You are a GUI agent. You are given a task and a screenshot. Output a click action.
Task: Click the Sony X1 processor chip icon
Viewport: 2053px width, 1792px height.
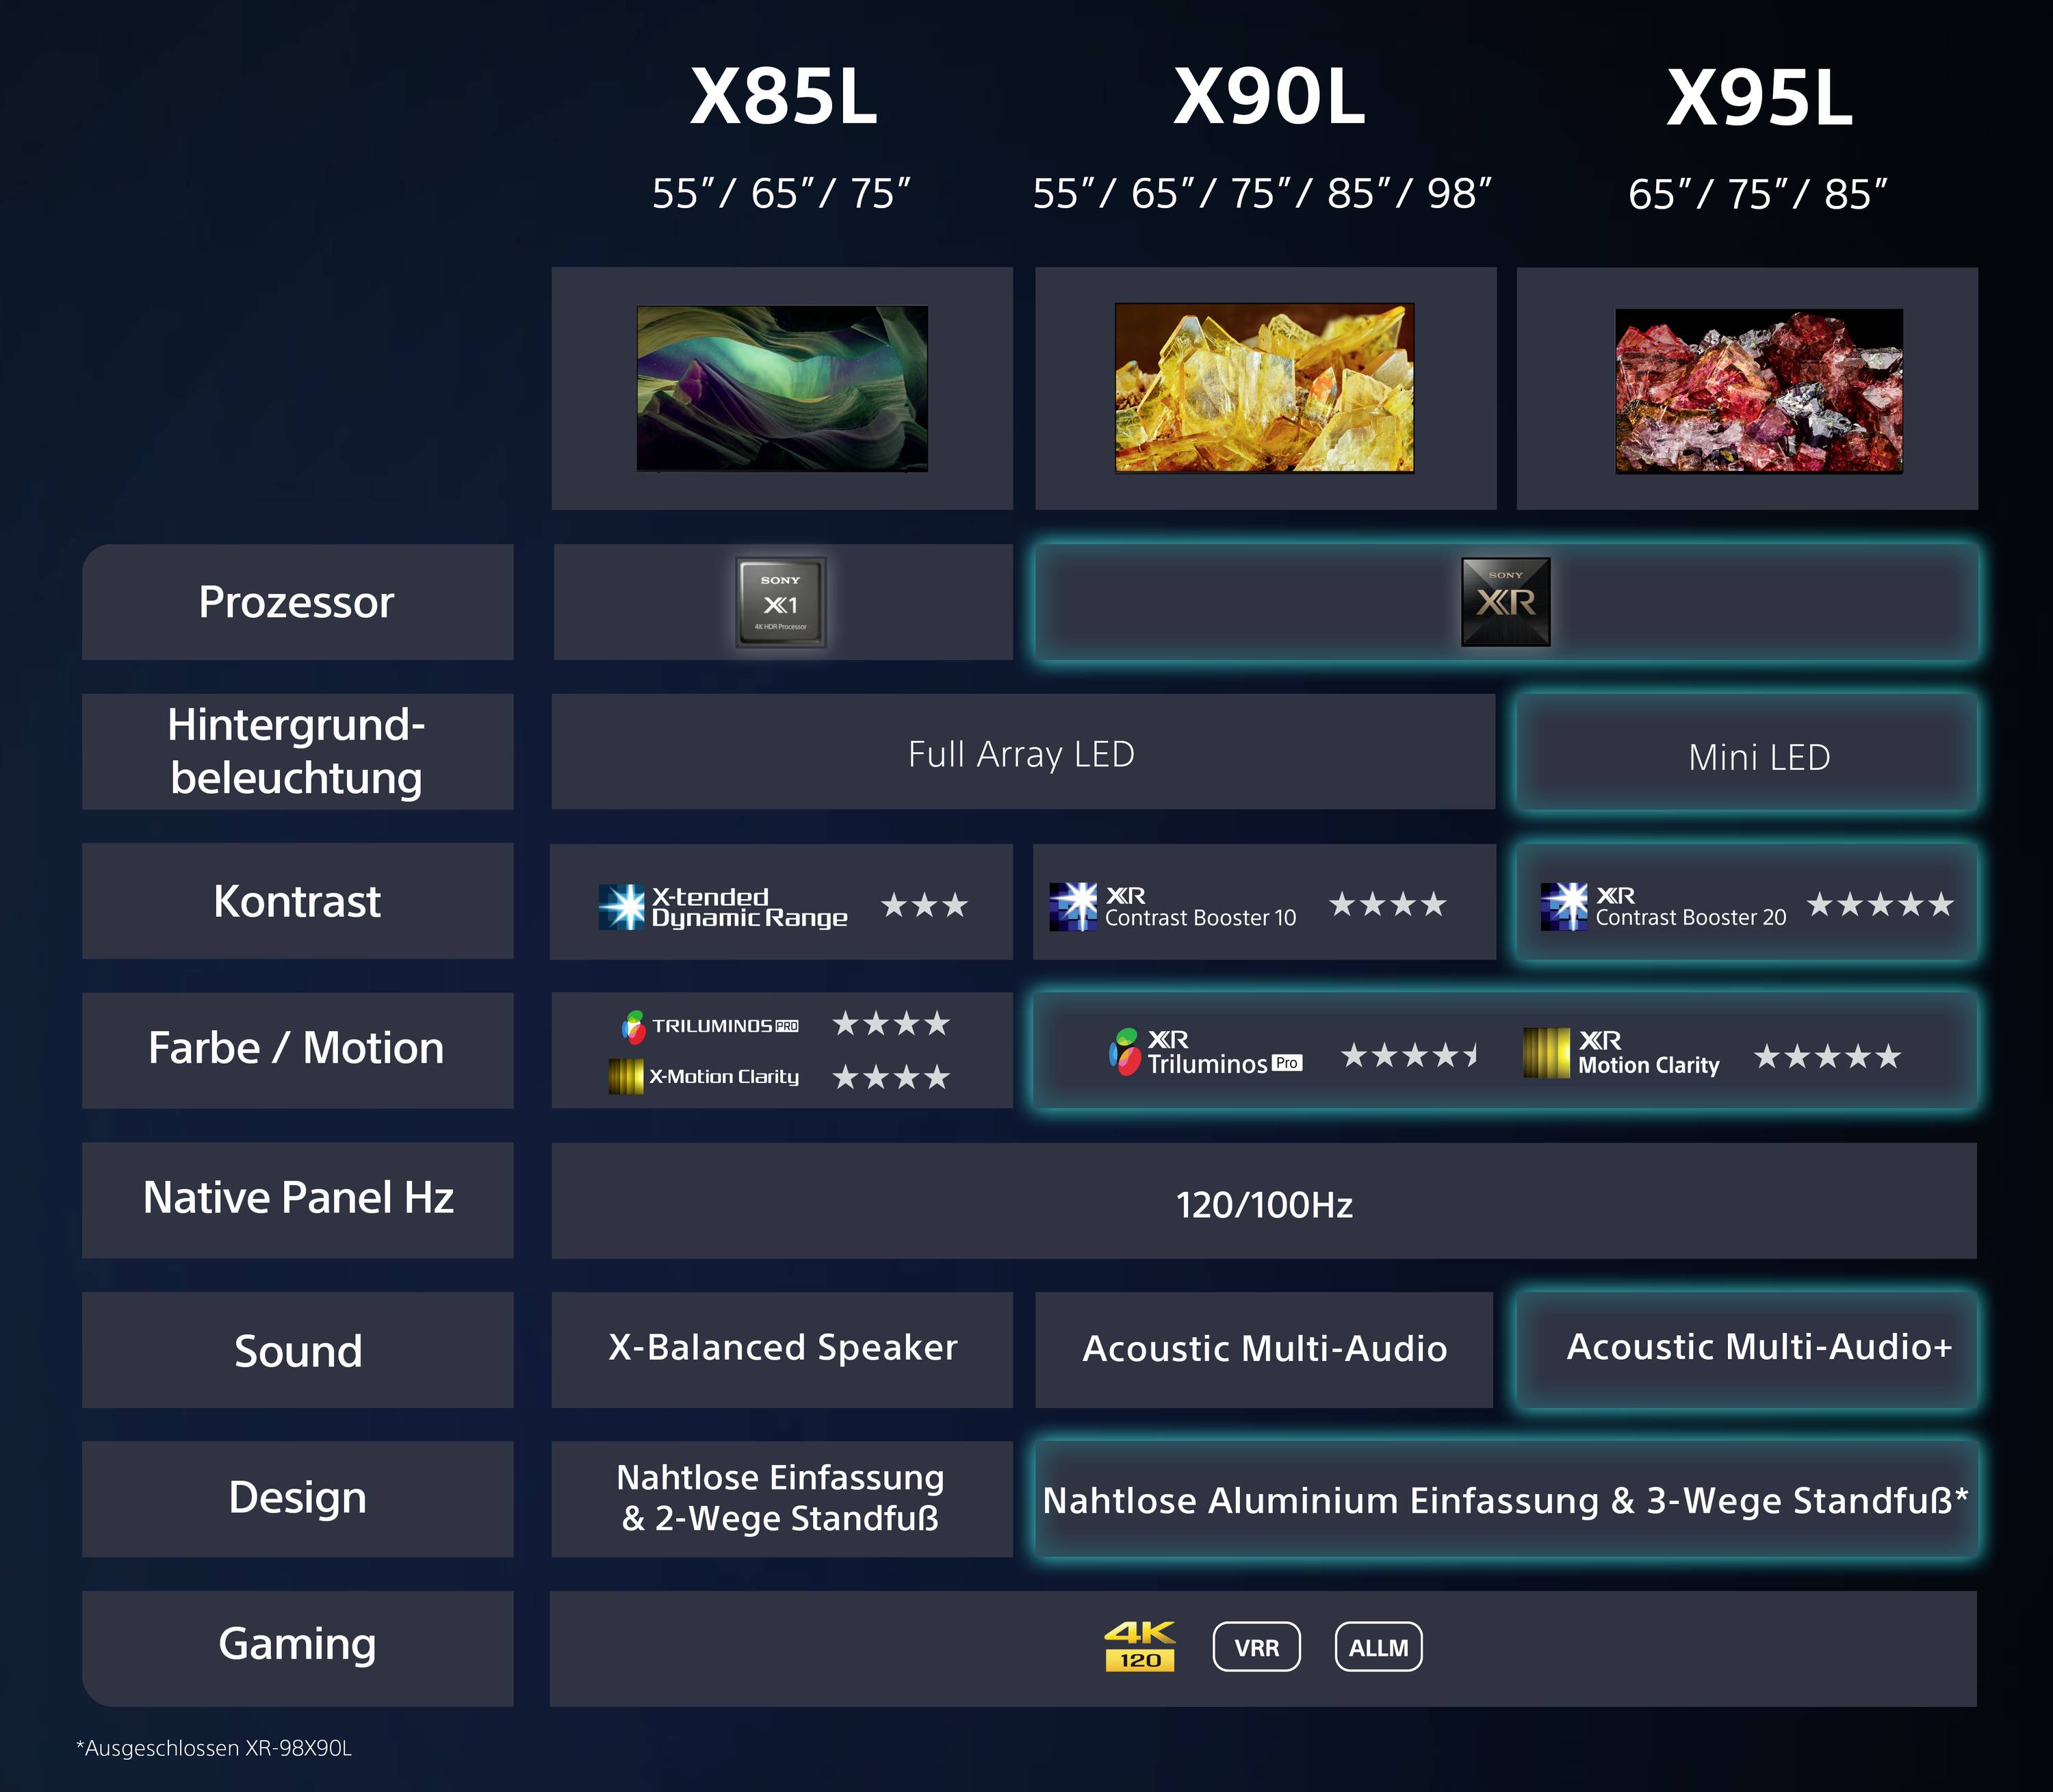point(781,602)
